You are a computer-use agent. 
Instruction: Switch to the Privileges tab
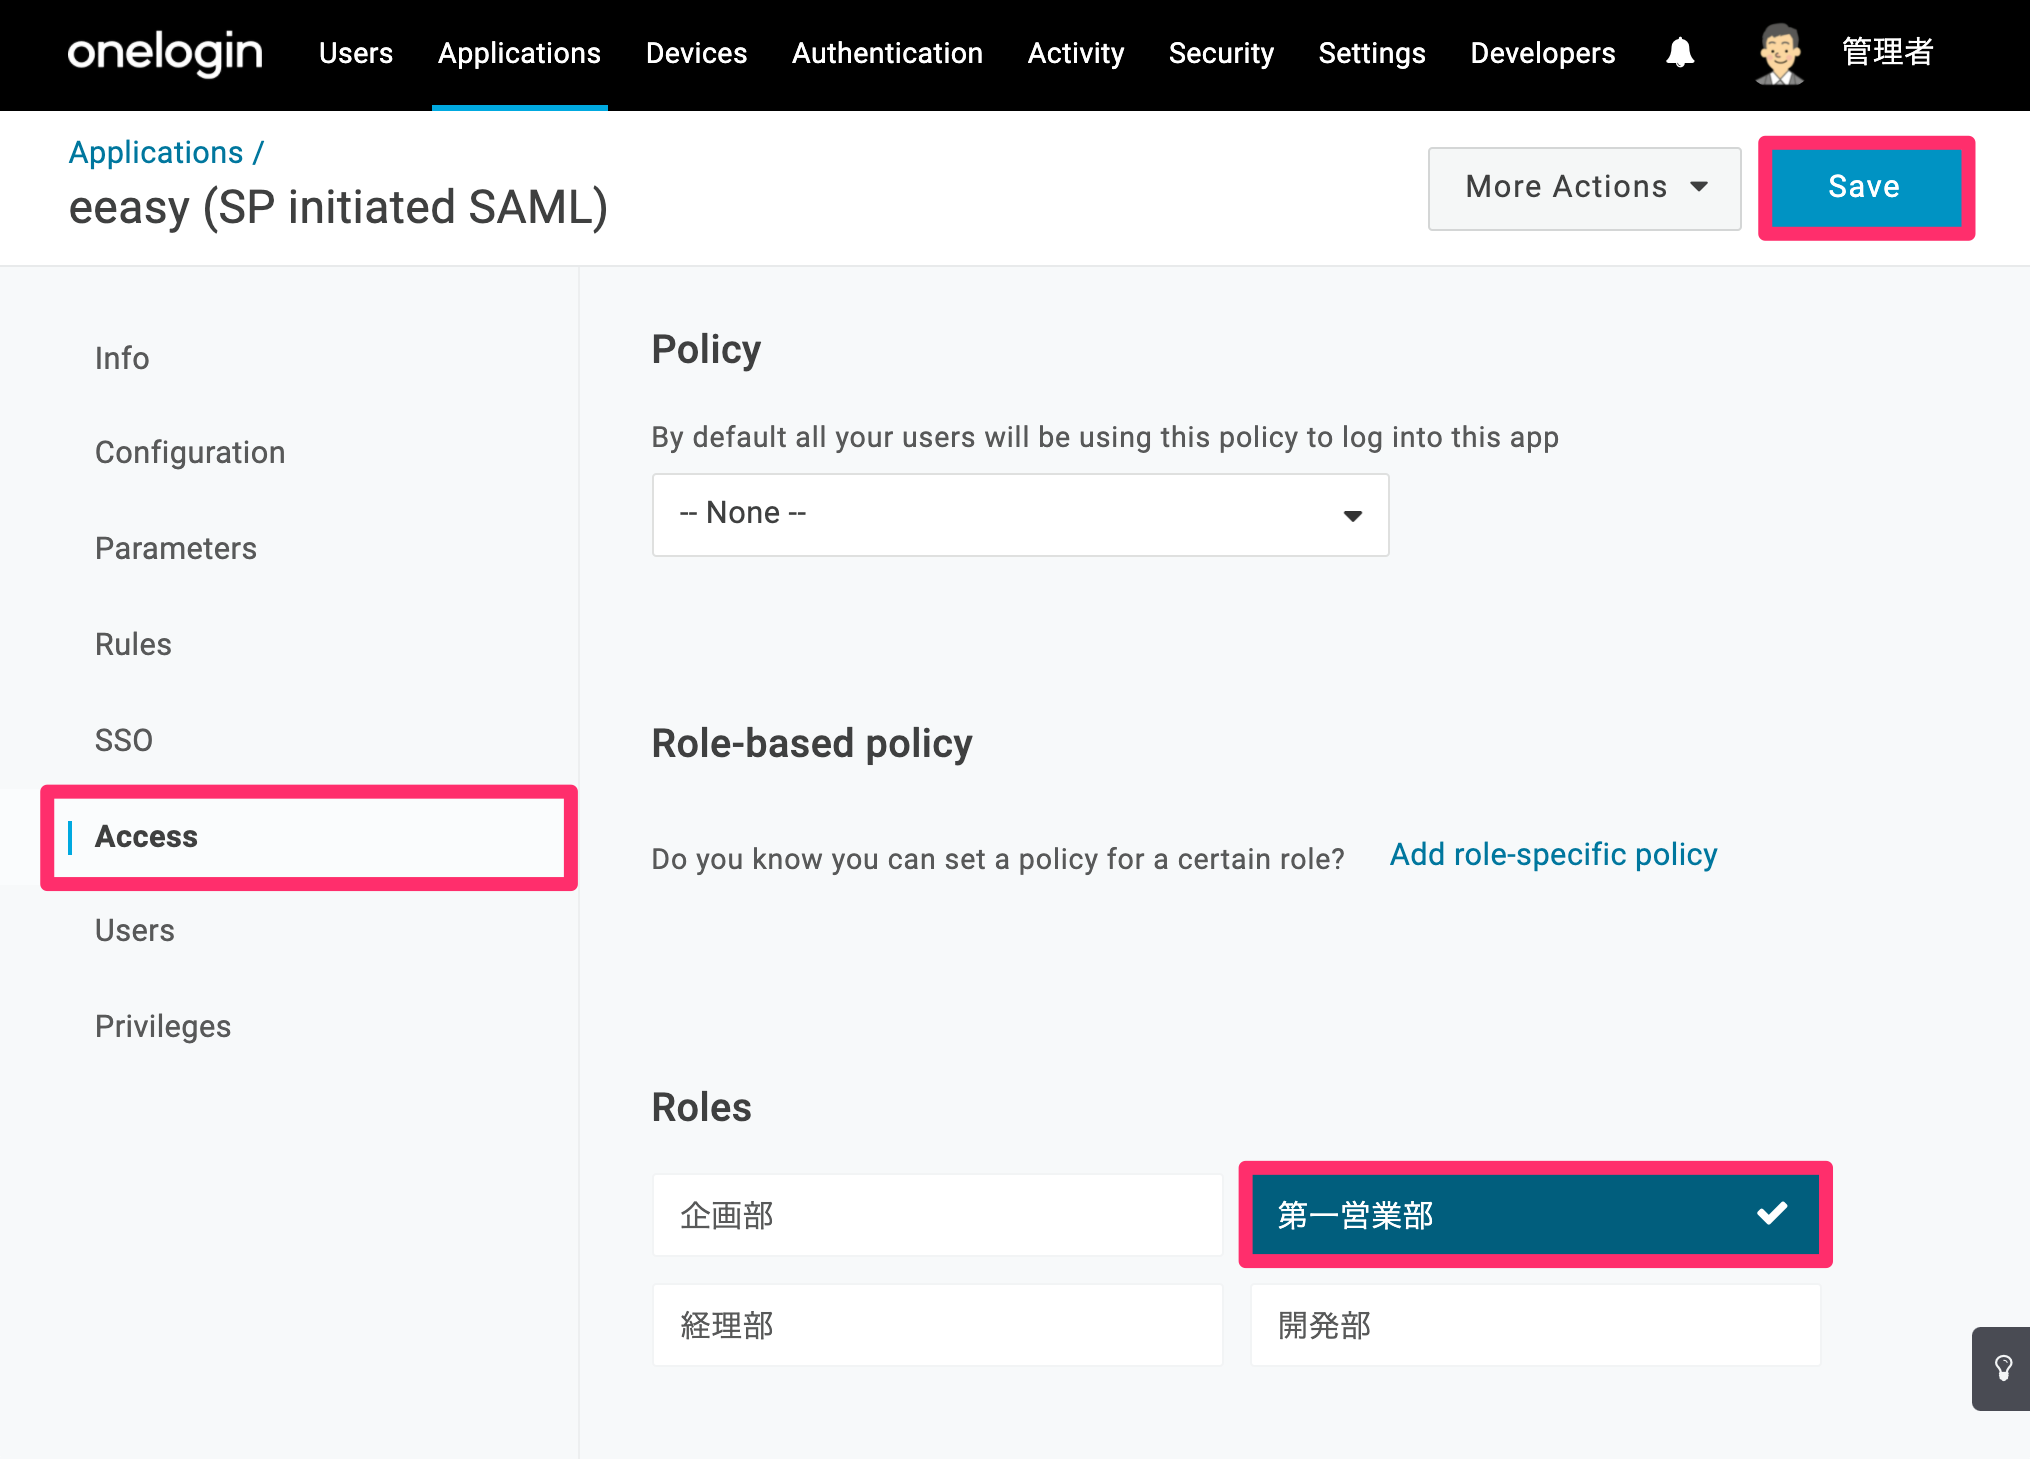163,1026
